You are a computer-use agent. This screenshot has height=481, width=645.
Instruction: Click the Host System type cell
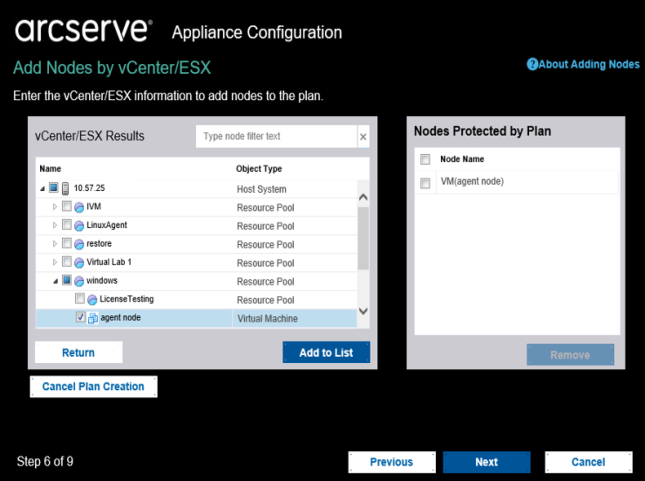[262, 189]
